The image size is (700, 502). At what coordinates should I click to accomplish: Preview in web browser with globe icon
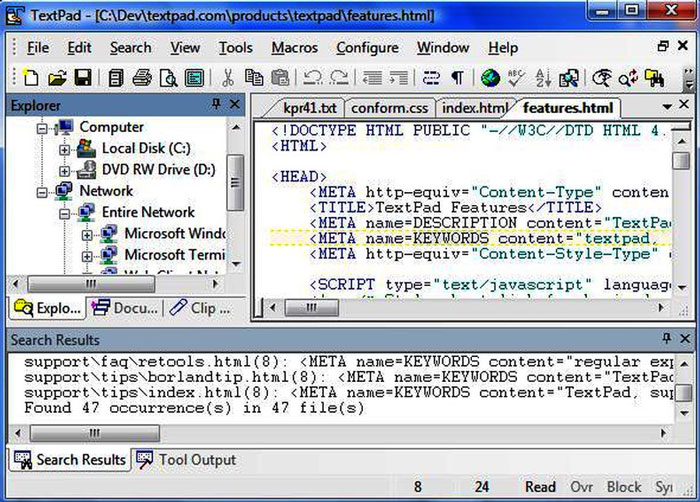click(490, 78)
